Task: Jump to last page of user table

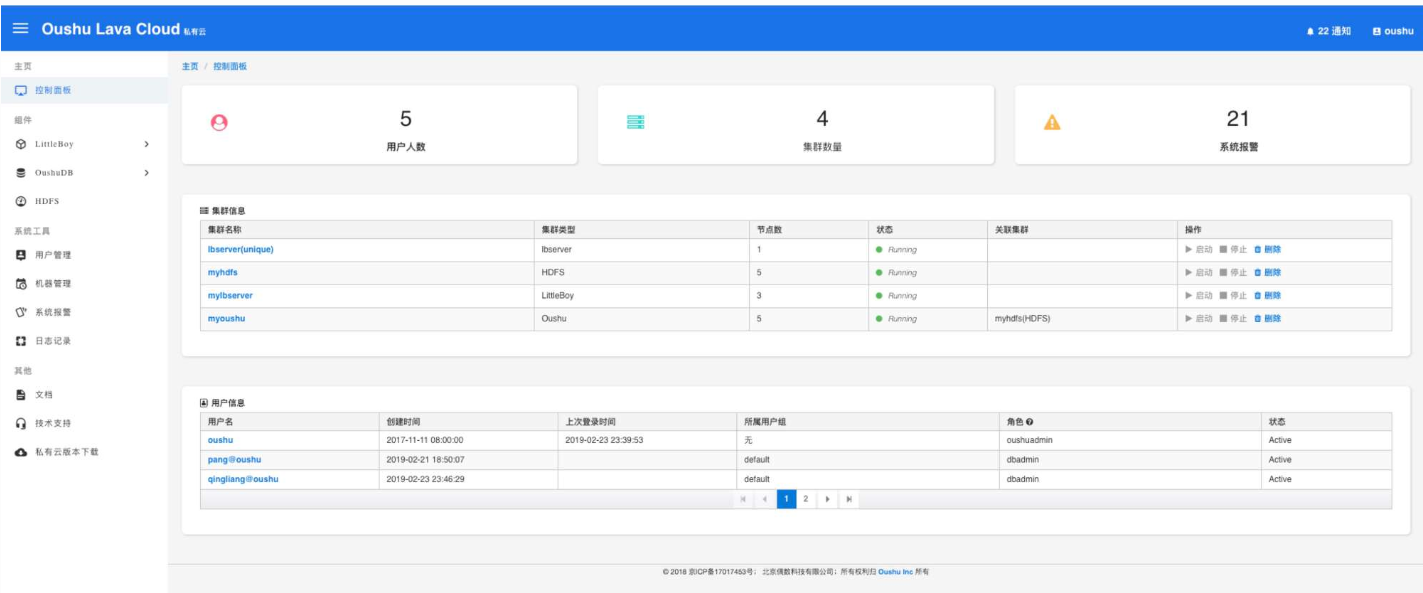Action: pyautogui.click(x=849, y=498)
